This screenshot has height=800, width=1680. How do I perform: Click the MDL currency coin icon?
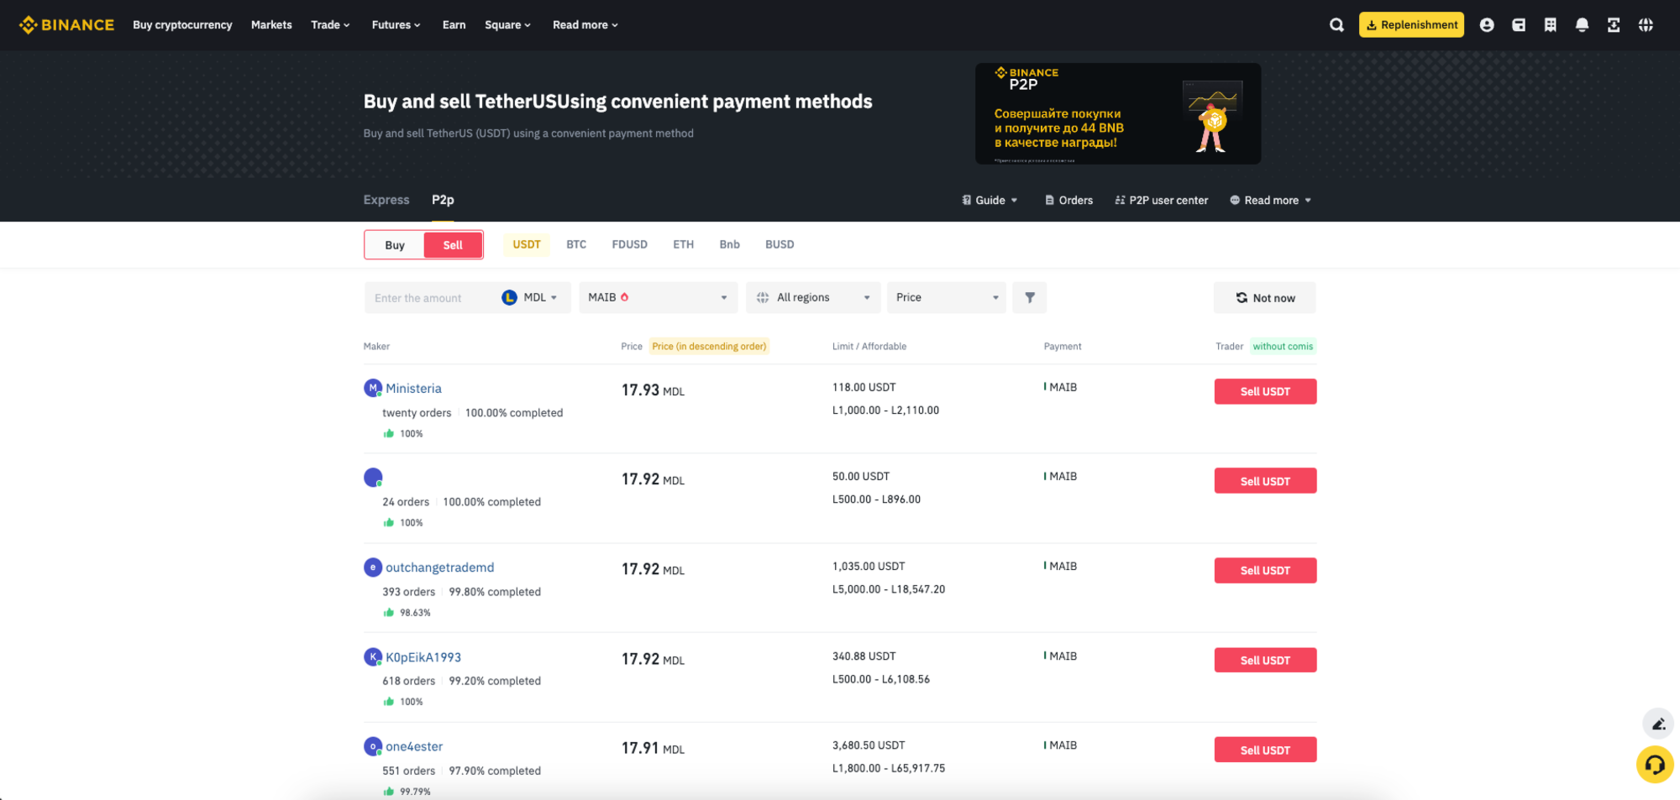point(510,297)
